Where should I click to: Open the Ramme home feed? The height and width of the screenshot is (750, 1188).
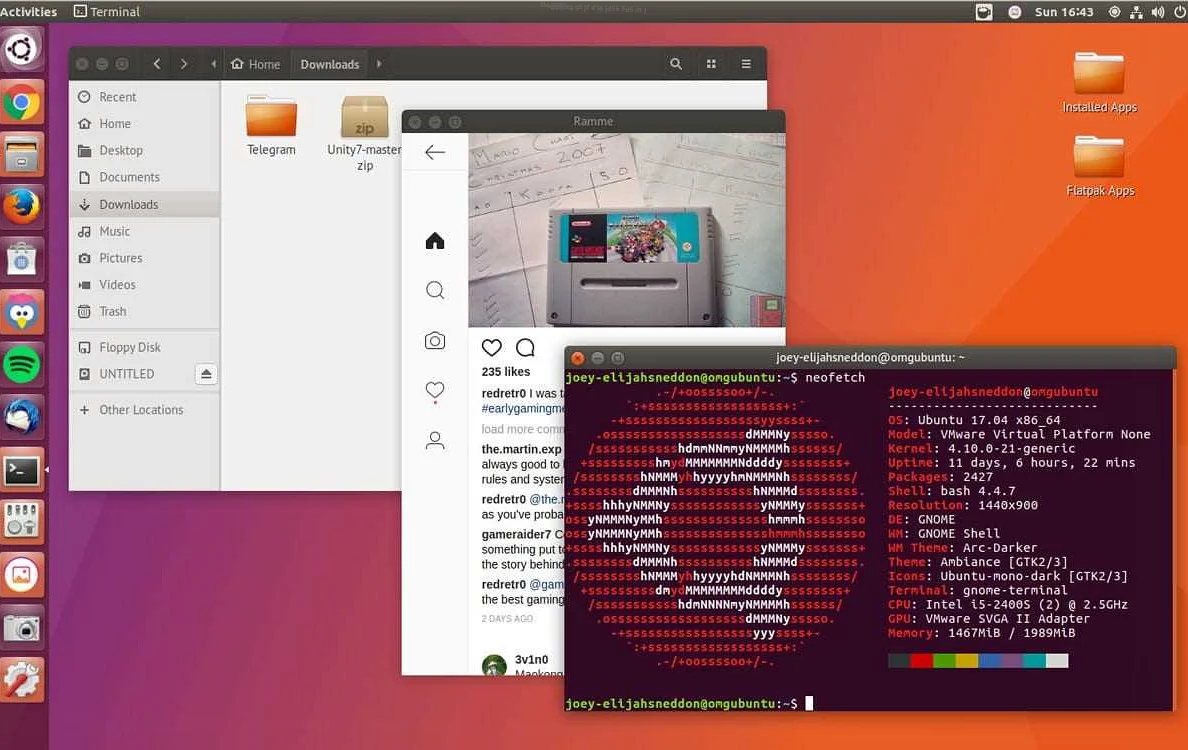435,240
